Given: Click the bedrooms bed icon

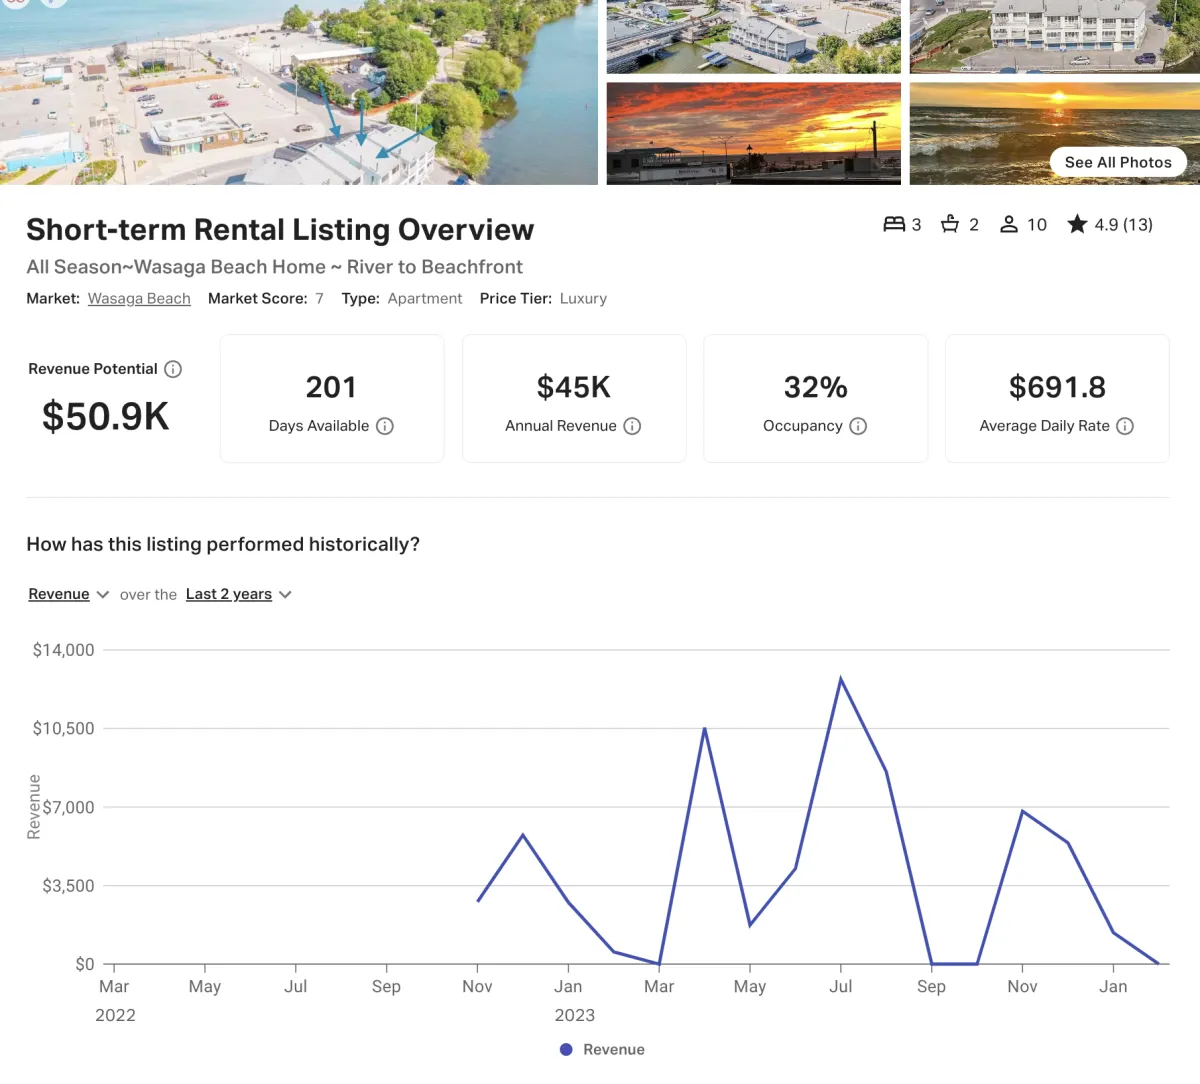Looking at the screenshot, I should point(894,224).
